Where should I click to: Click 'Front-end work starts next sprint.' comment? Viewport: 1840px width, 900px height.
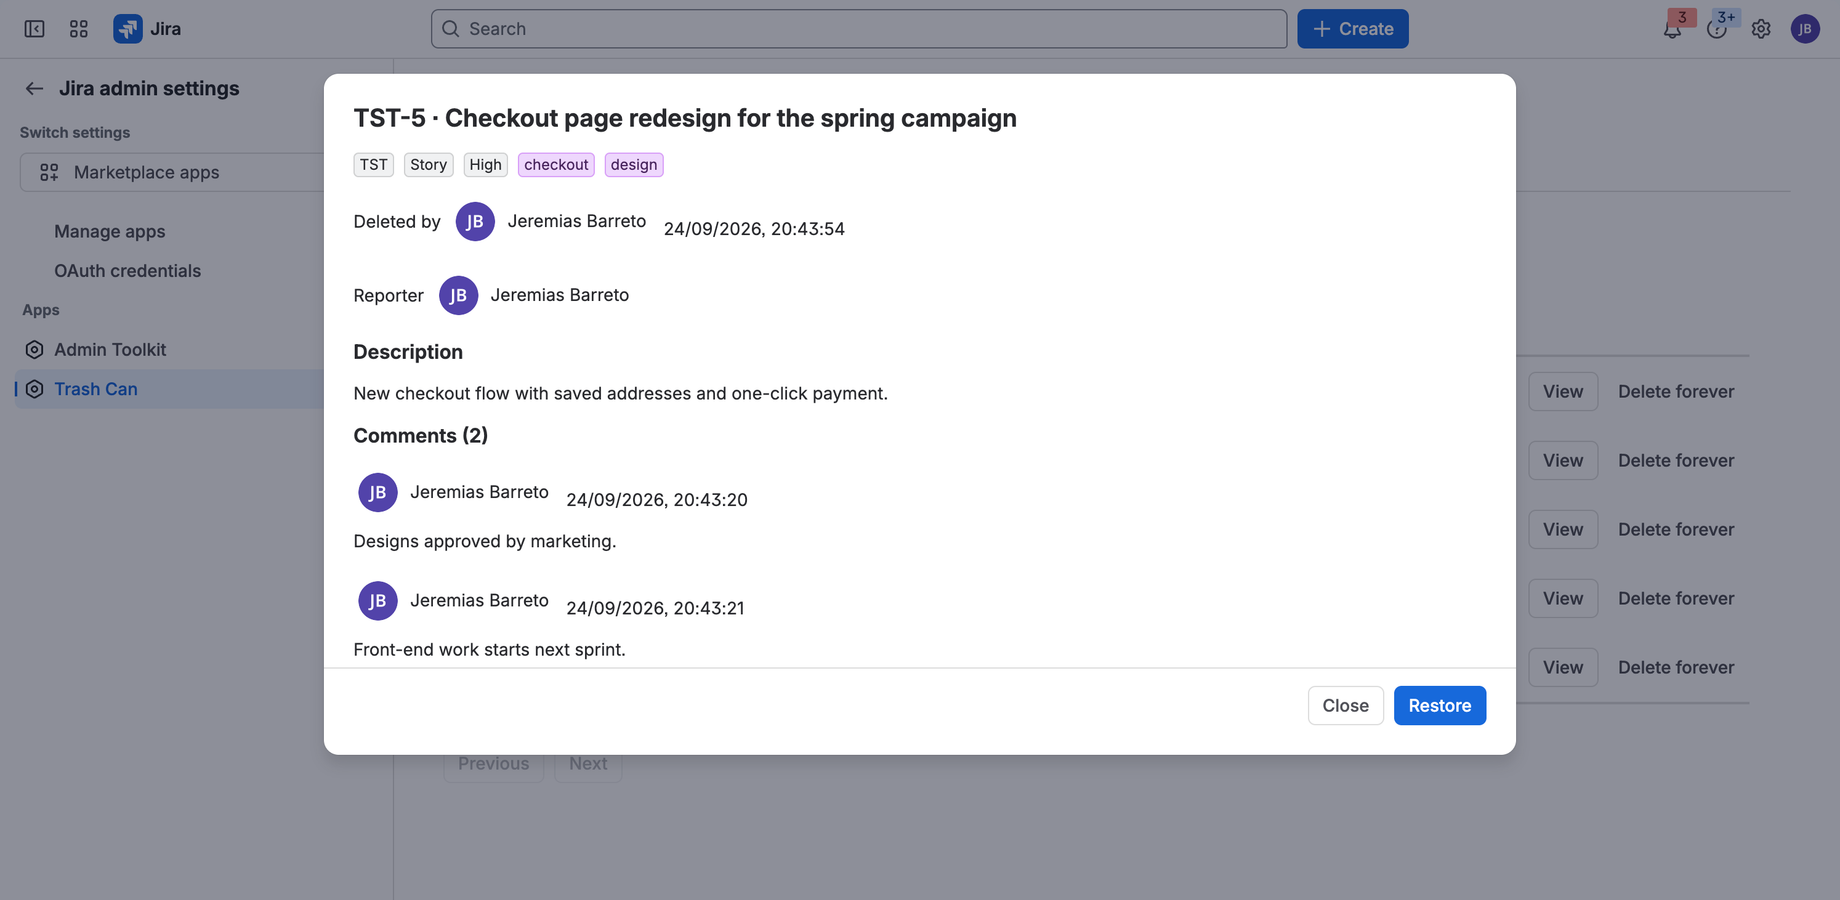[x=489, y=650]
